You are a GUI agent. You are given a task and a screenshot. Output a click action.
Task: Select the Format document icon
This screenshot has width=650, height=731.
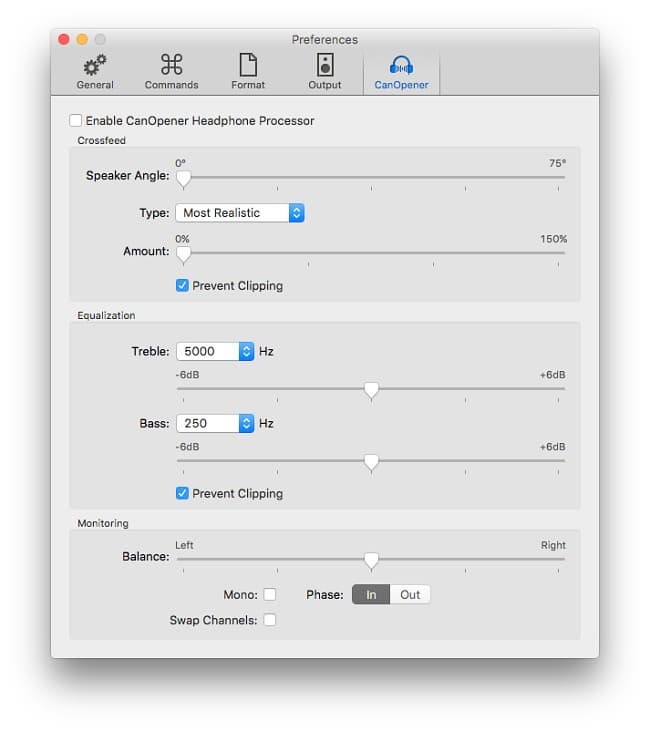click(x=248, y=66)
